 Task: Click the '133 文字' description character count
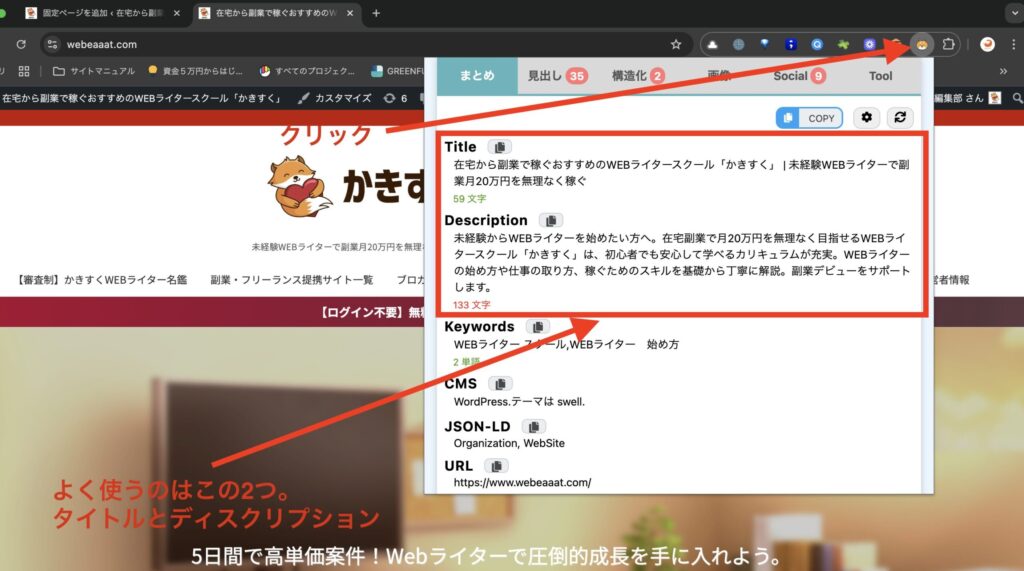[472, 305]
